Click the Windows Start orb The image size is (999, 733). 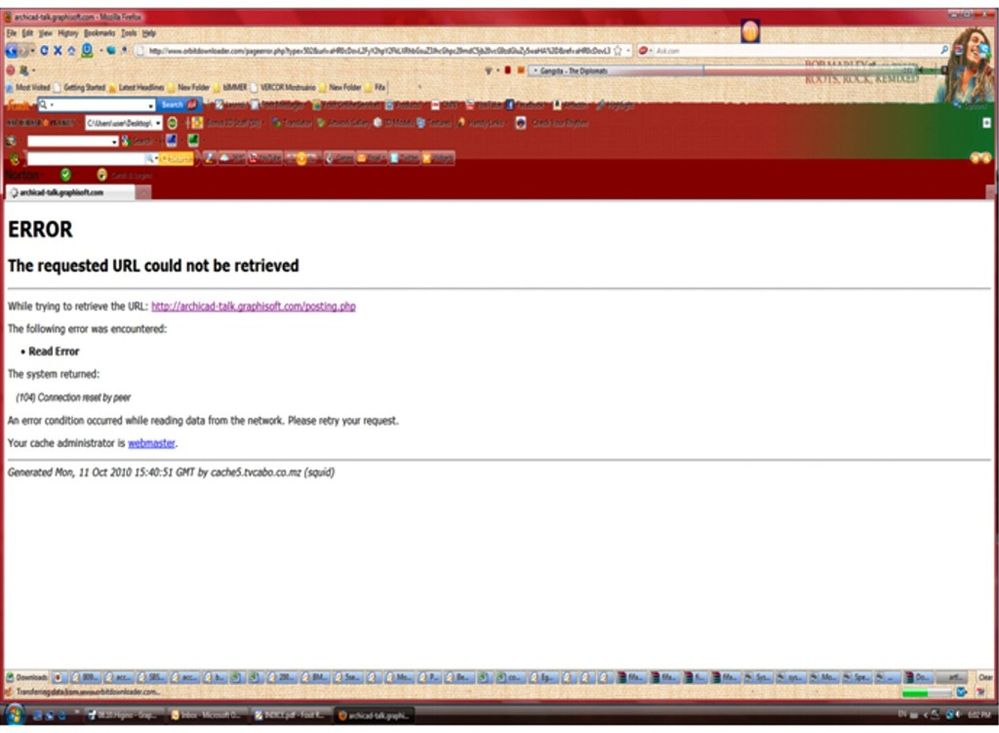pos(13,715)
